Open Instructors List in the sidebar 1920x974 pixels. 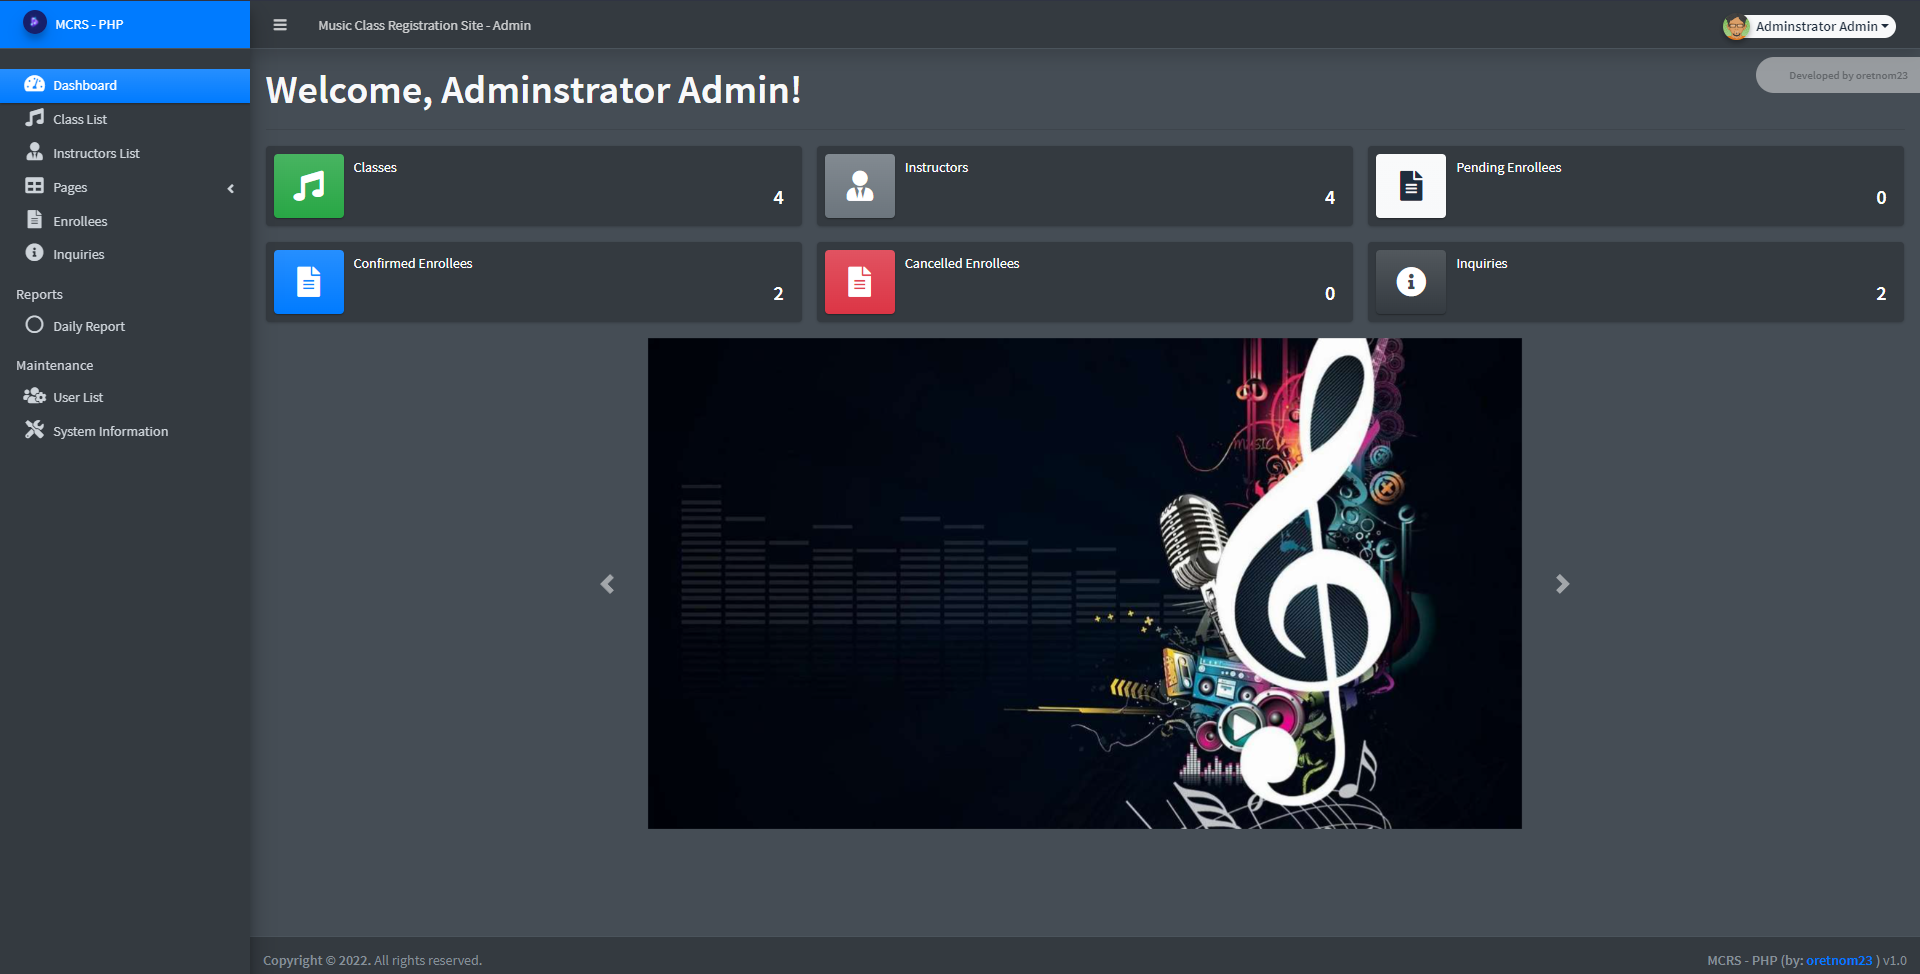125,153
